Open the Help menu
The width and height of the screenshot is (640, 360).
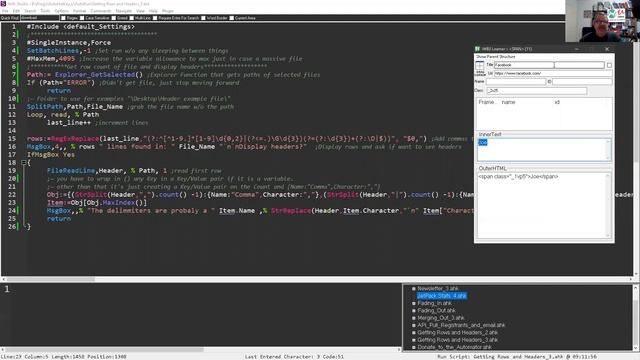153,11
